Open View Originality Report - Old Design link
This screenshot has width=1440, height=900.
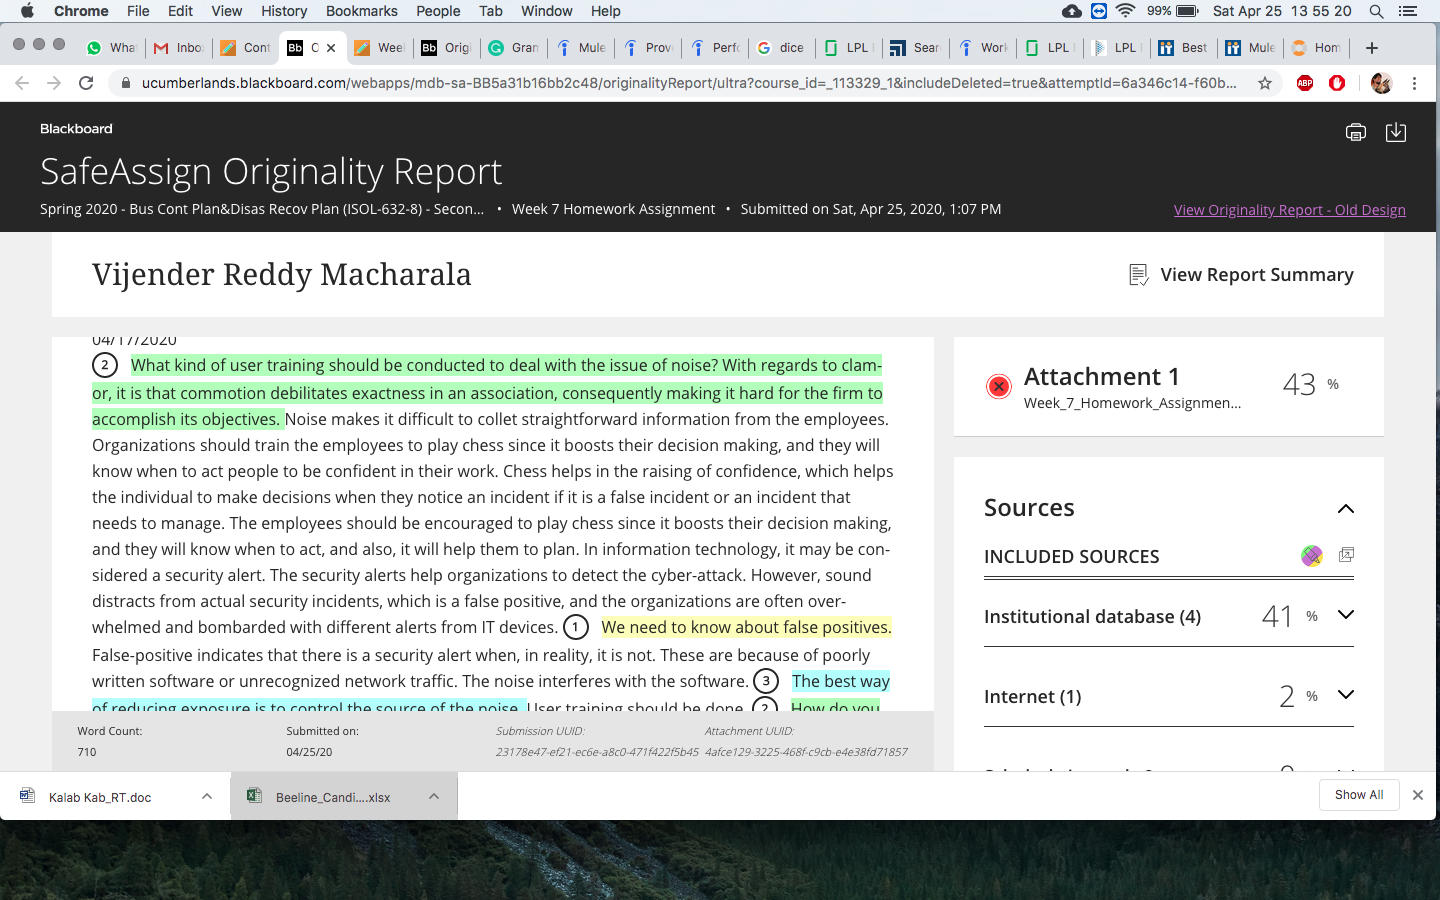pos(1290,210)
